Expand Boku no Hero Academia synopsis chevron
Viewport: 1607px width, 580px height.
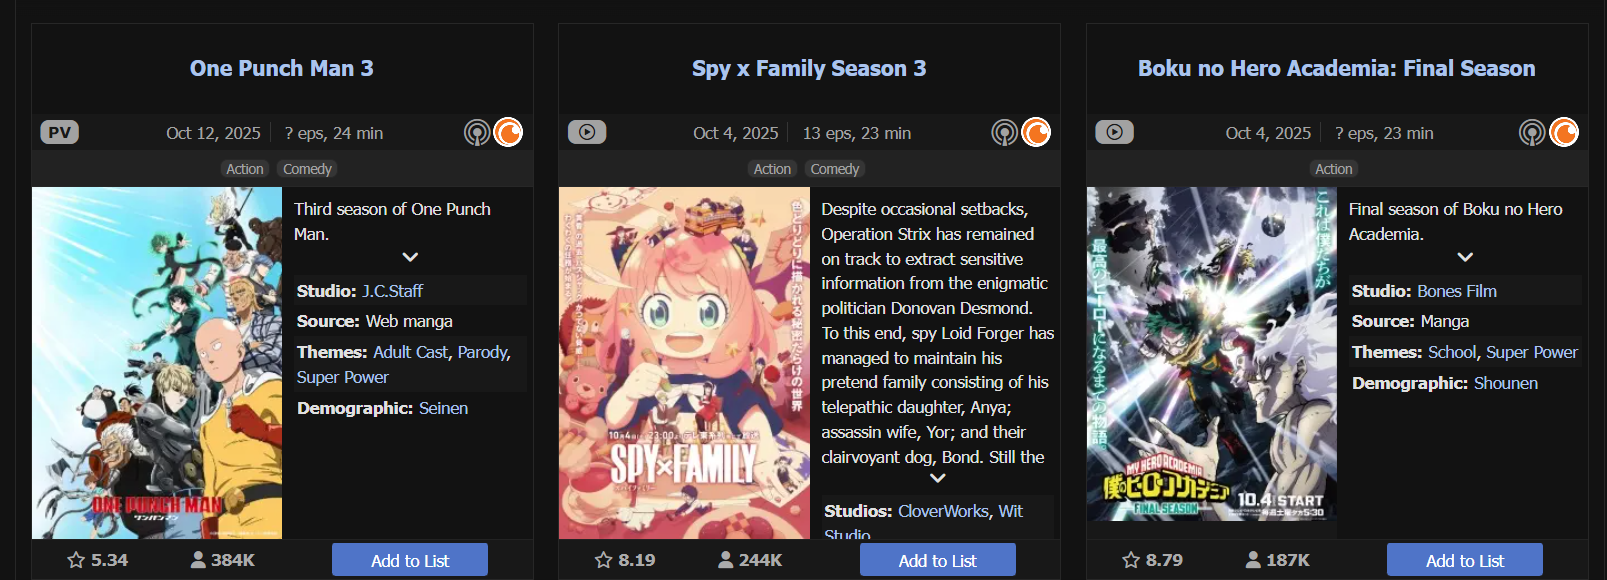[1465, 257]
